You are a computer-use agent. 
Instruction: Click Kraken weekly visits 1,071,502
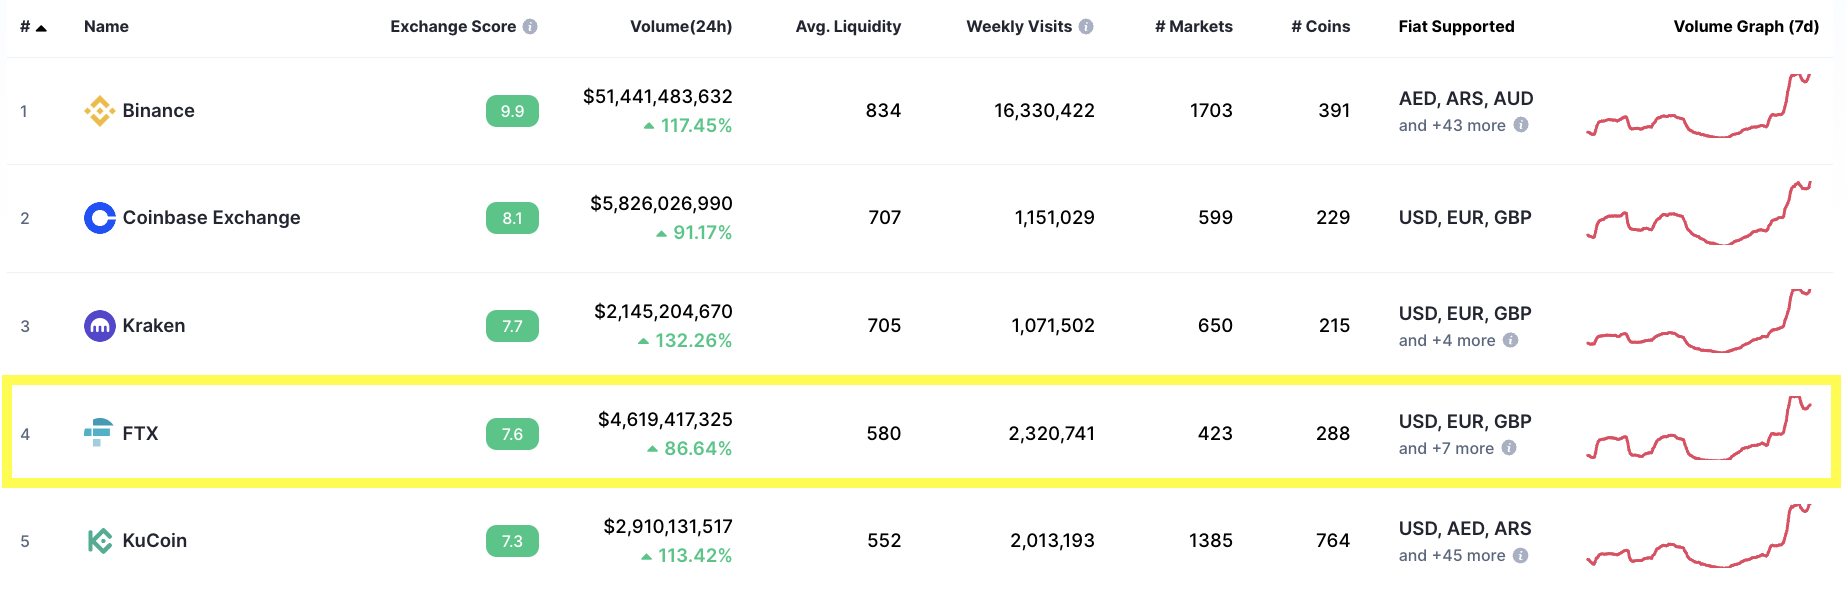tap(1053, 326)
